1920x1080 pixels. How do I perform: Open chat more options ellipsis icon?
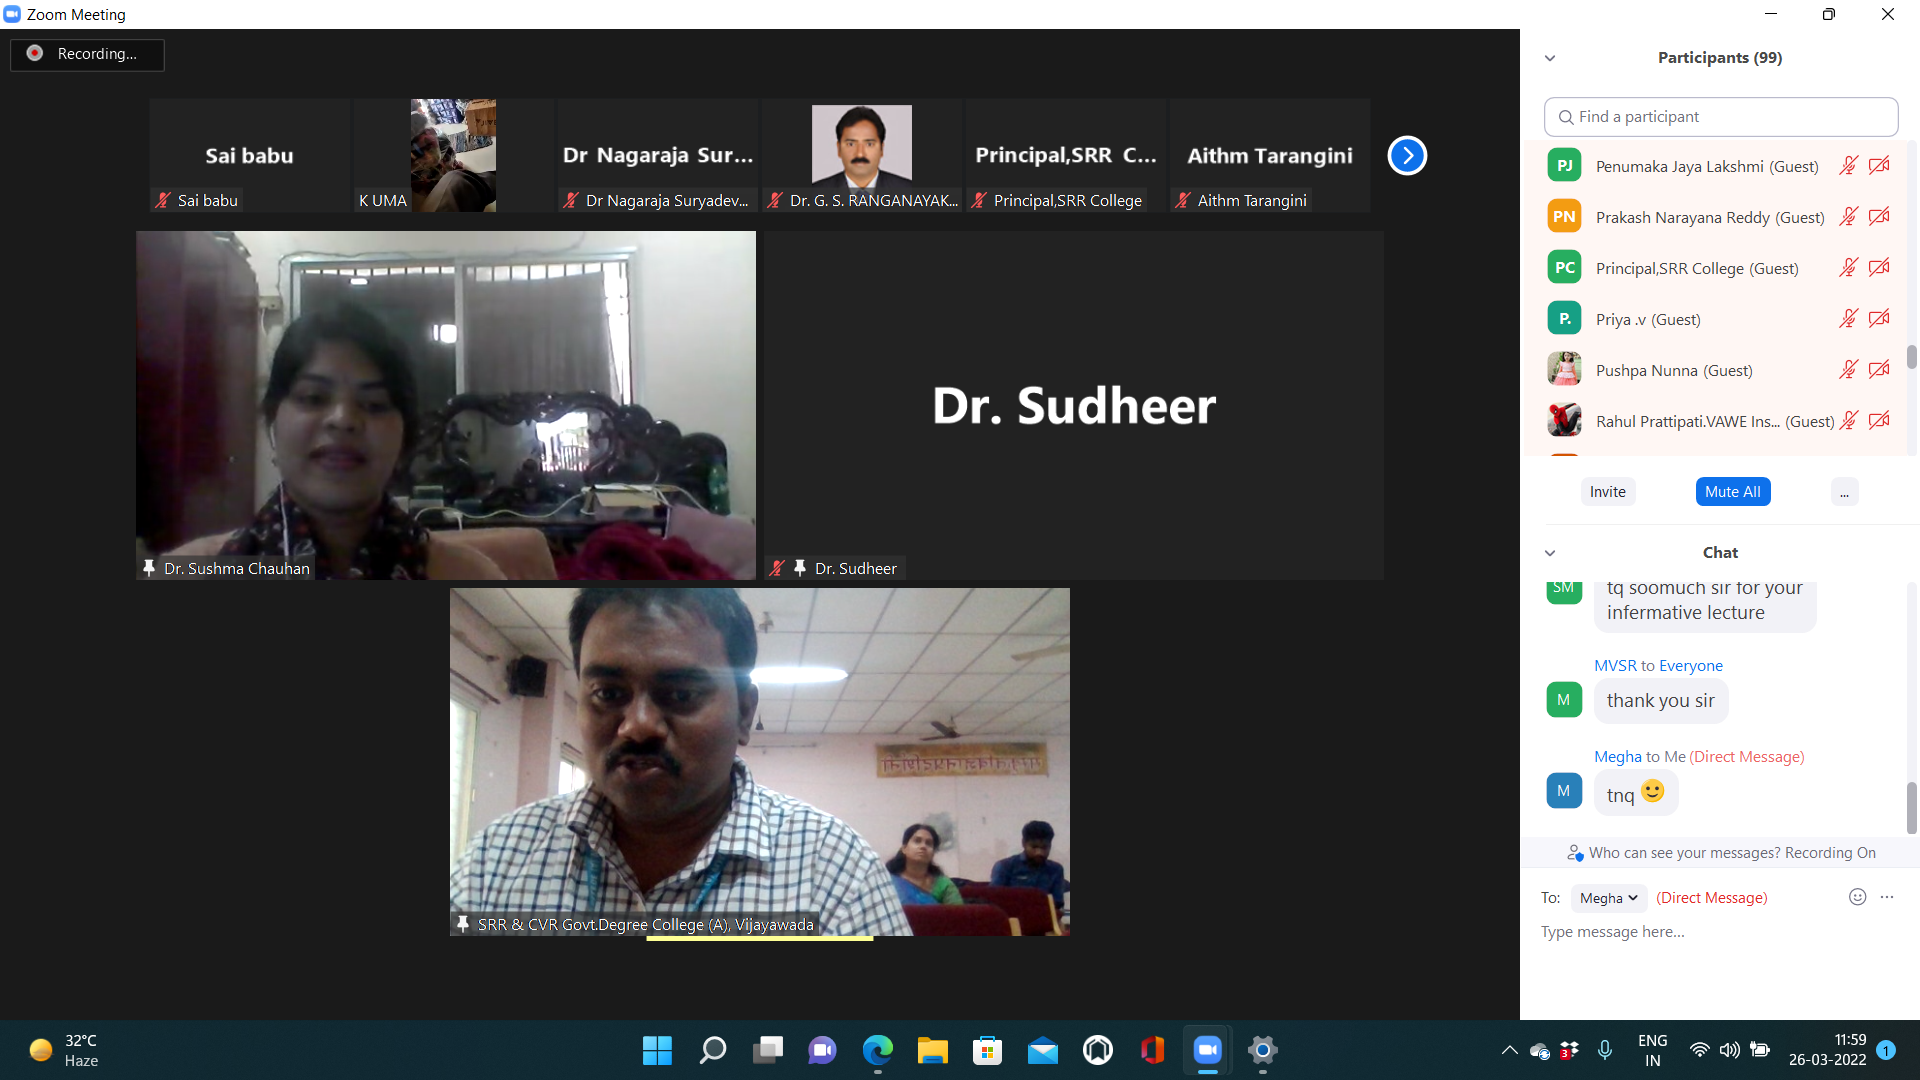click(1887, 897)
